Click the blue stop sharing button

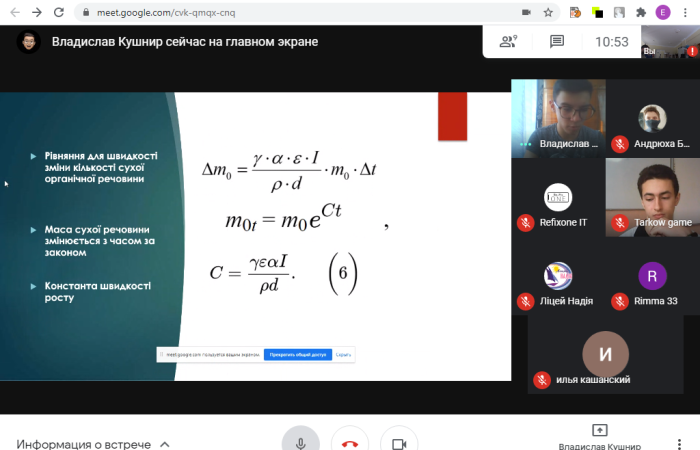(x=297, y=355)
